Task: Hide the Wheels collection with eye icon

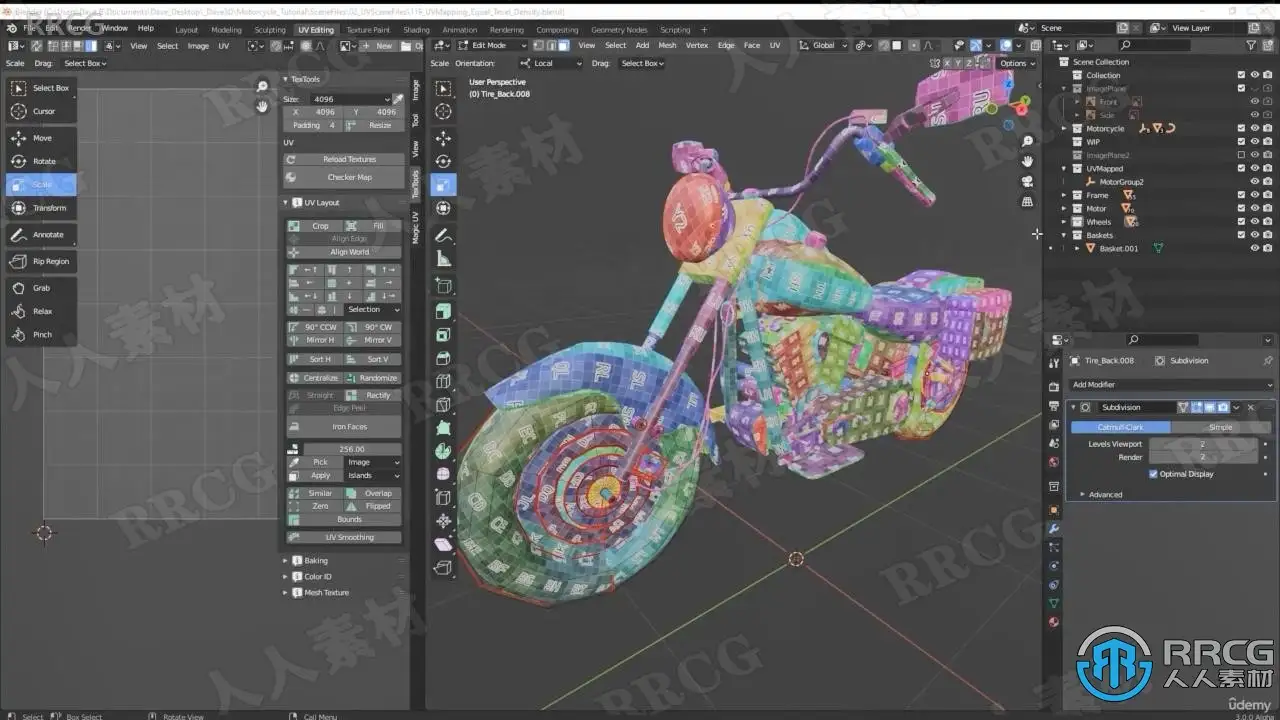Action: click(1254, 222)
